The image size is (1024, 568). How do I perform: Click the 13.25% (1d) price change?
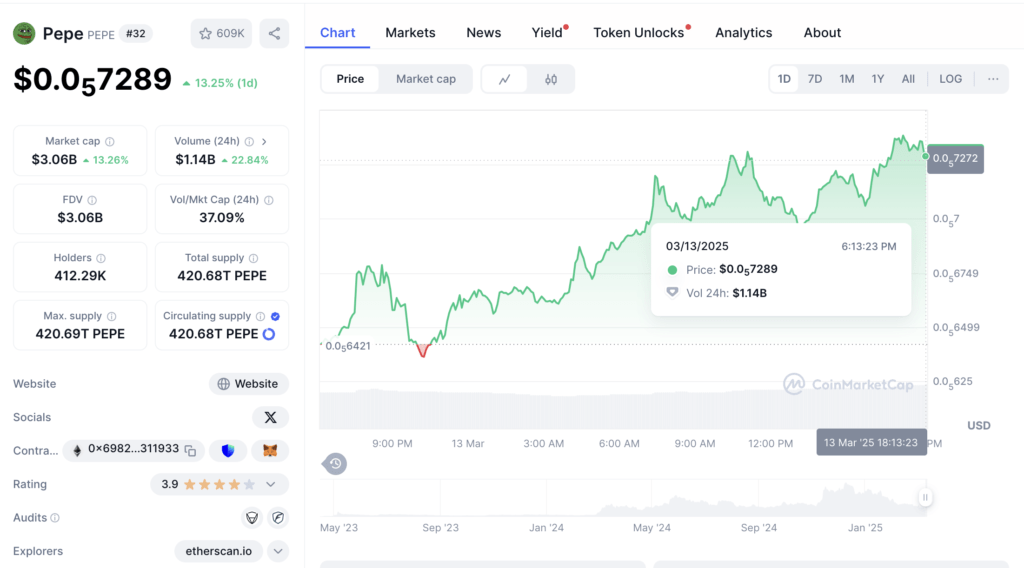pos(220,84)
